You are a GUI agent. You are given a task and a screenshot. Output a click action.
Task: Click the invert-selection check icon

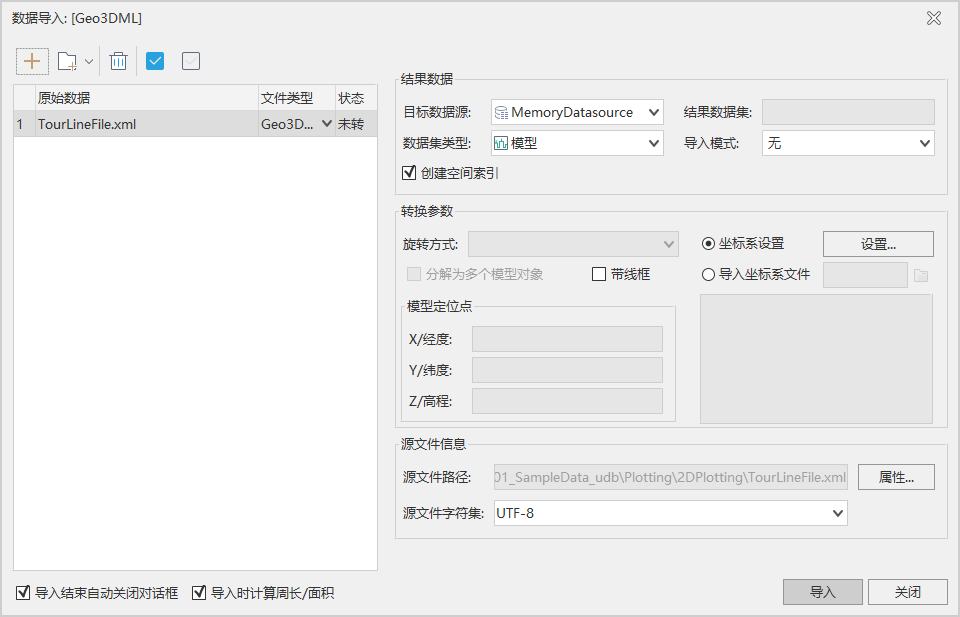(191, 61)
